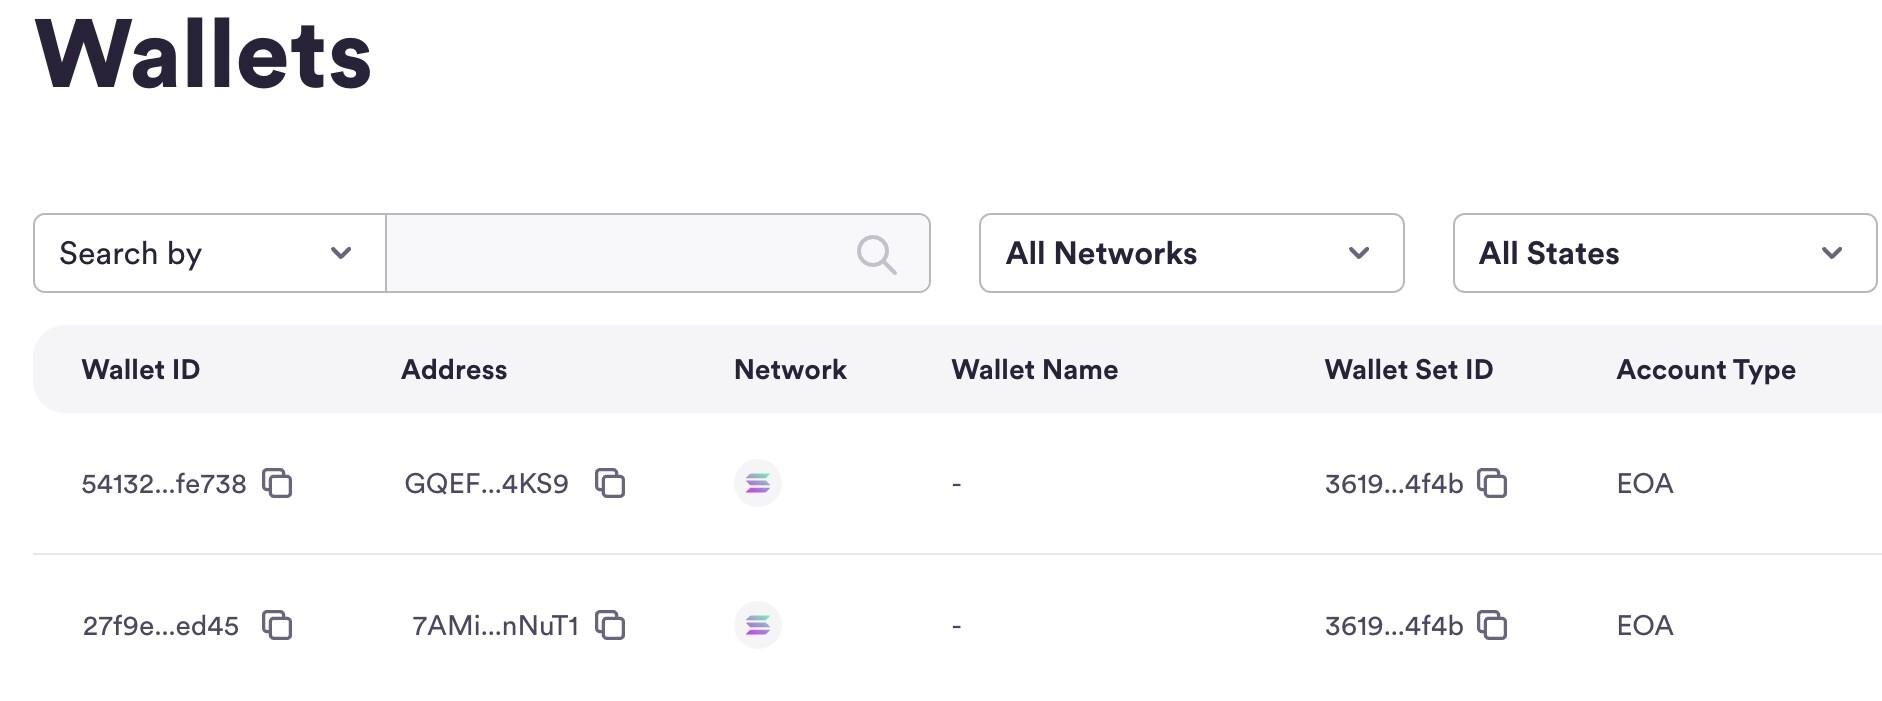Expand the All Networks filter
This screenshot has height=701, width=1882.
(1191, 253)
